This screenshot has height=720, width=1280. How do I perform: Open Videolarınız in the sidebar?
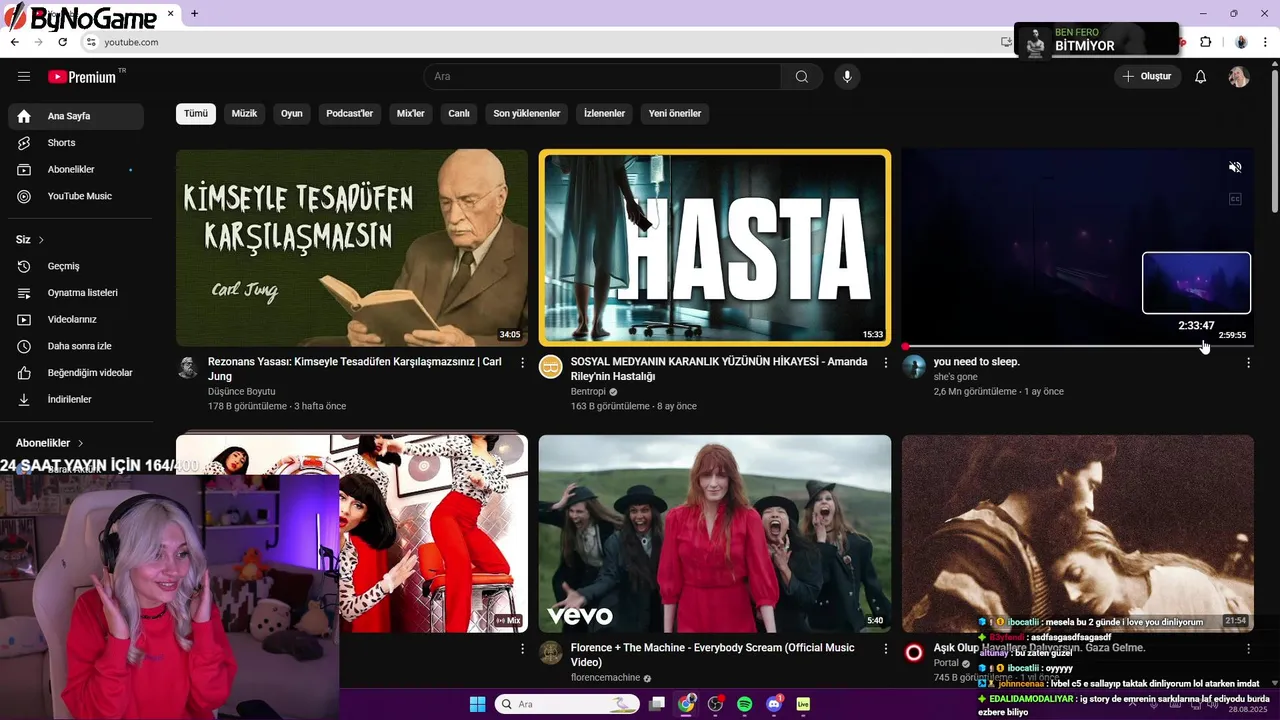pyautogui.click(x=76, y=319)
